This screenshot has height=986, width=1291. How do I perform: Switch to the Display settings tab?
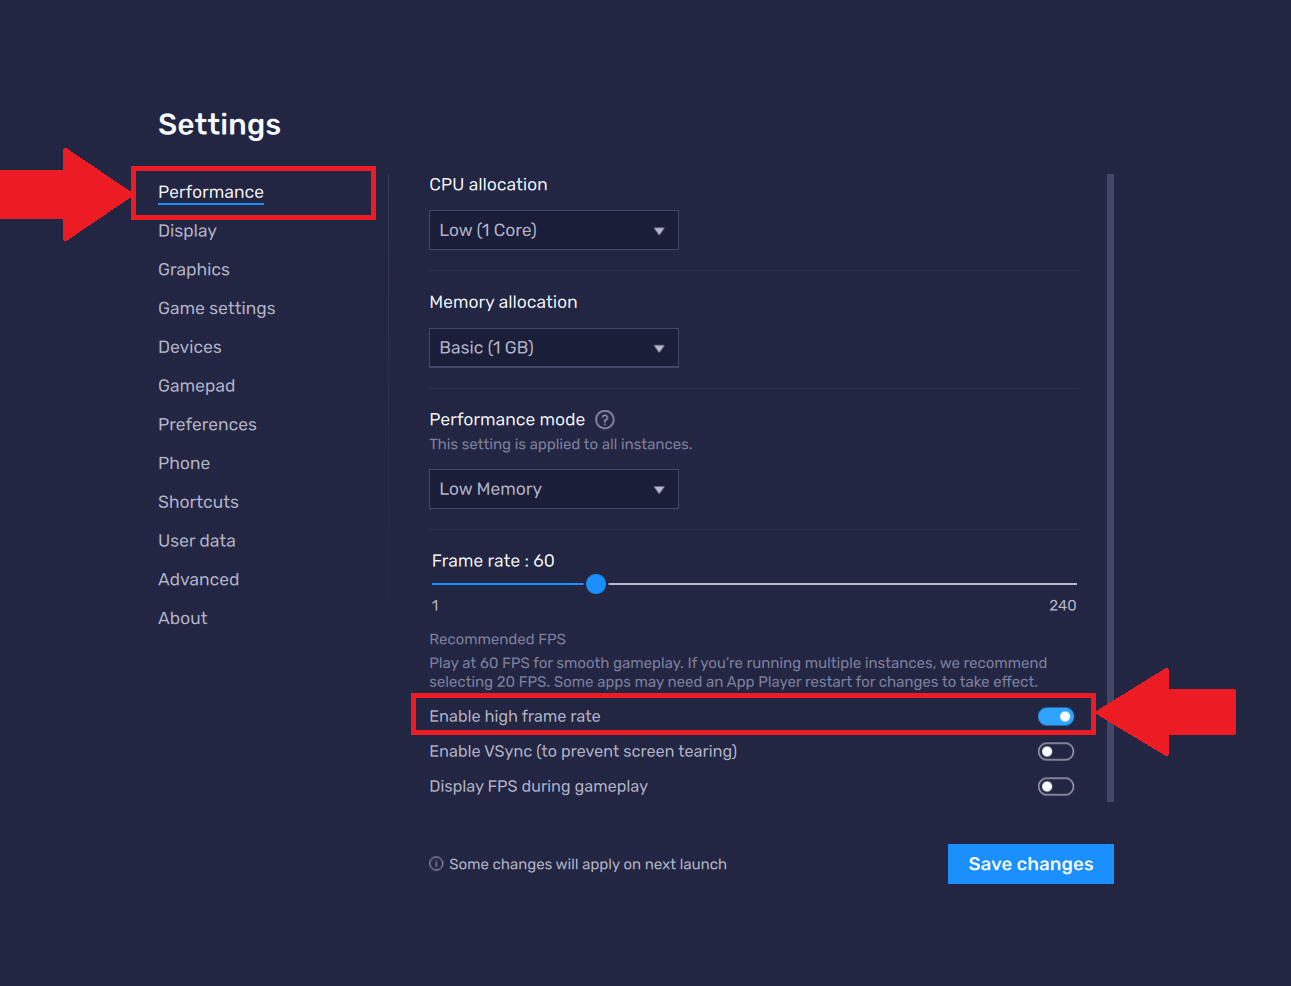[x=187, y=231]
